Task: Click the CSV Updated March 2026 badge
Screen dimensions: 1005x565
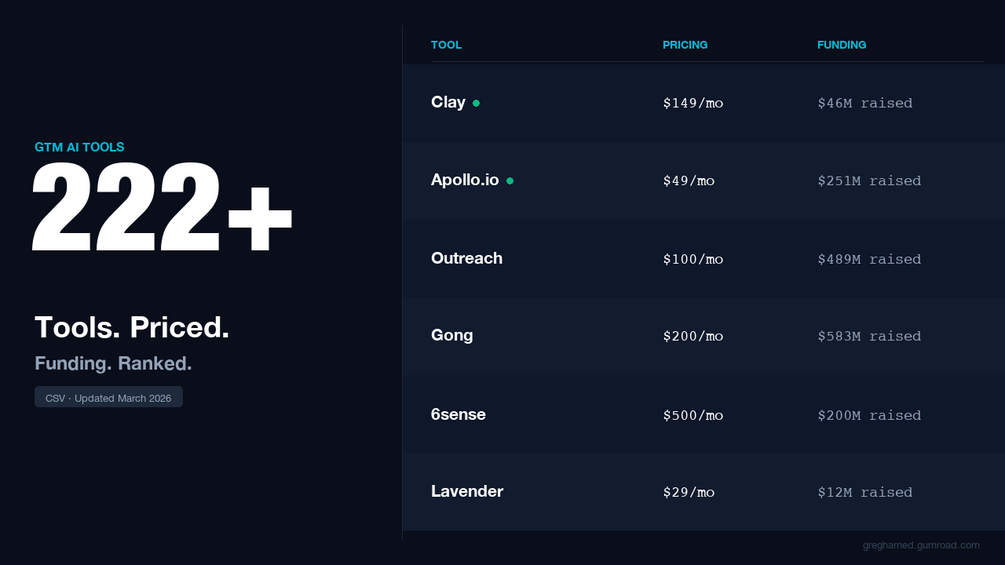Action: coord(108,398)
